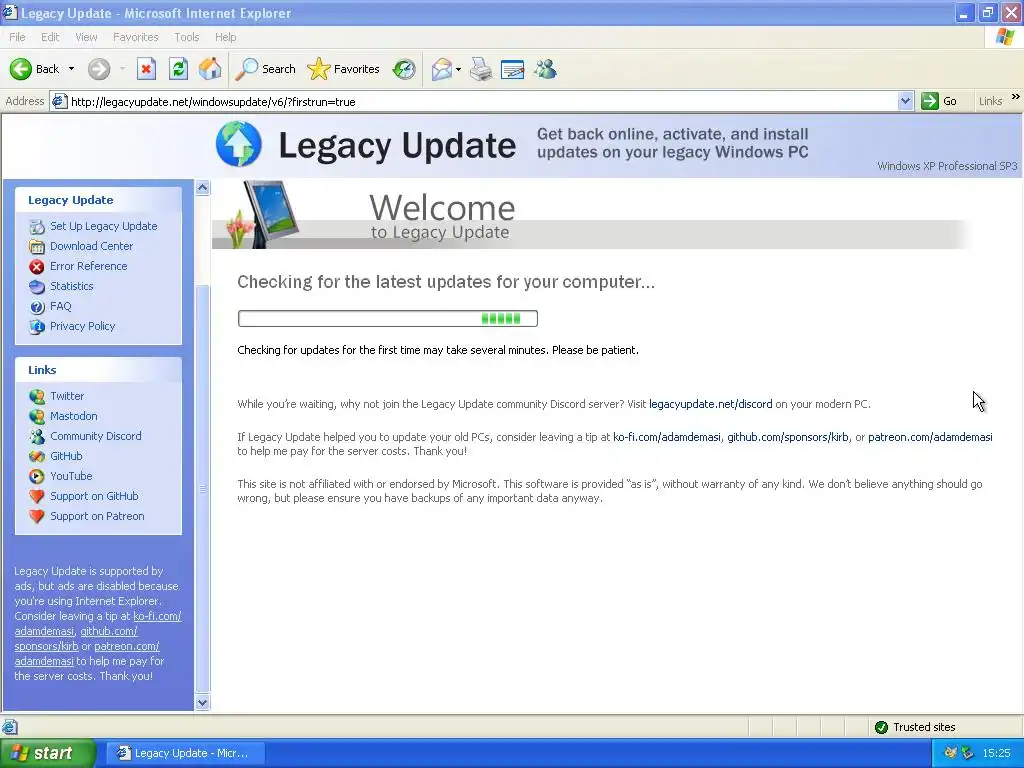Open the File menu
The width and height of the screenshot is (1024, 768).
point(17,37)
